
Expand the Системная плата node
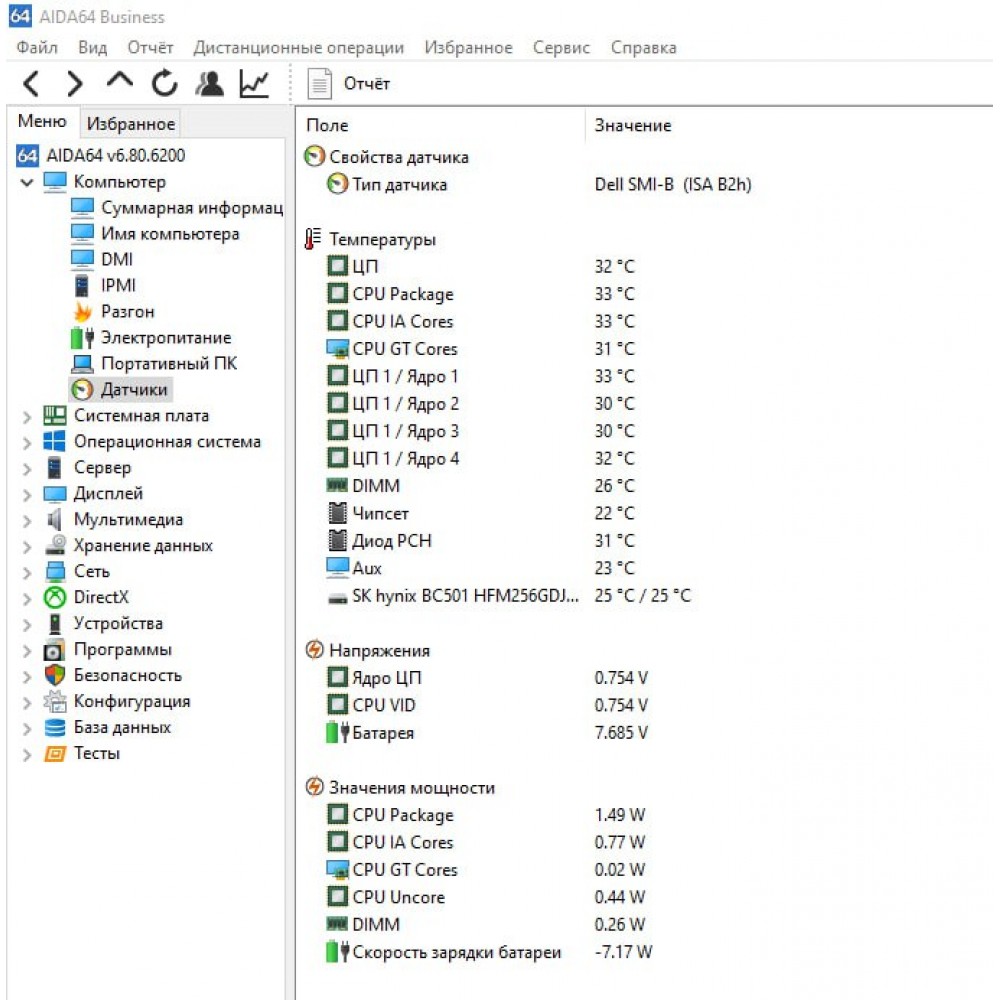click(27, 417)
